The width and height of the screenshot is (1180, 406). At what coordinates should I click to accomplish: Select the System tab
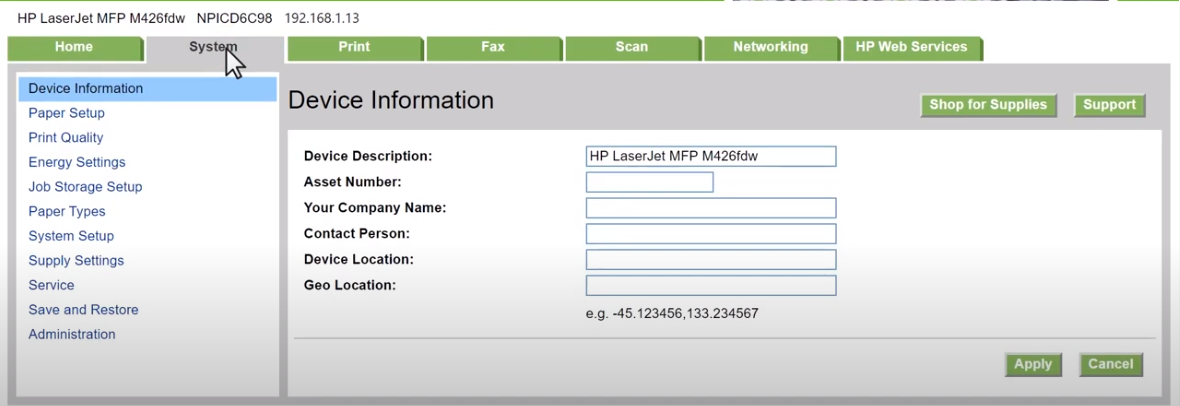[x=213, y=47]
